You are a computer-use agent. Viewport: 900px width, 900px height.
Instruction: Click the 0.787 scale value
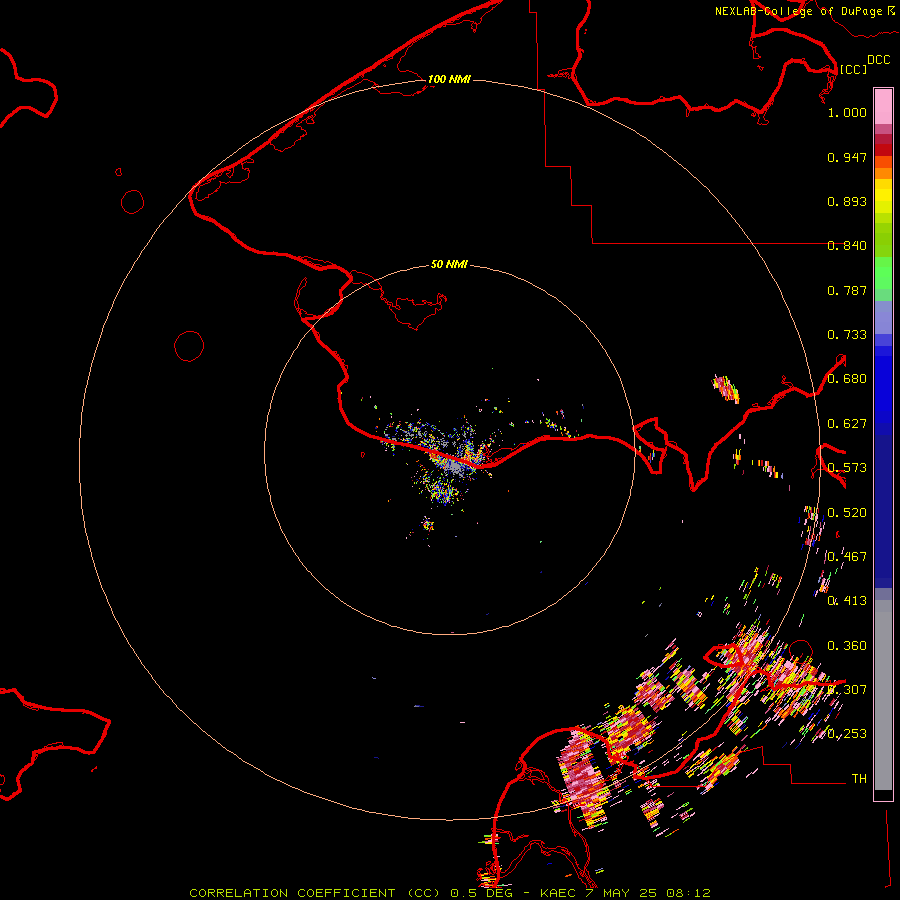pyautogui.click(x=847, y=290)
